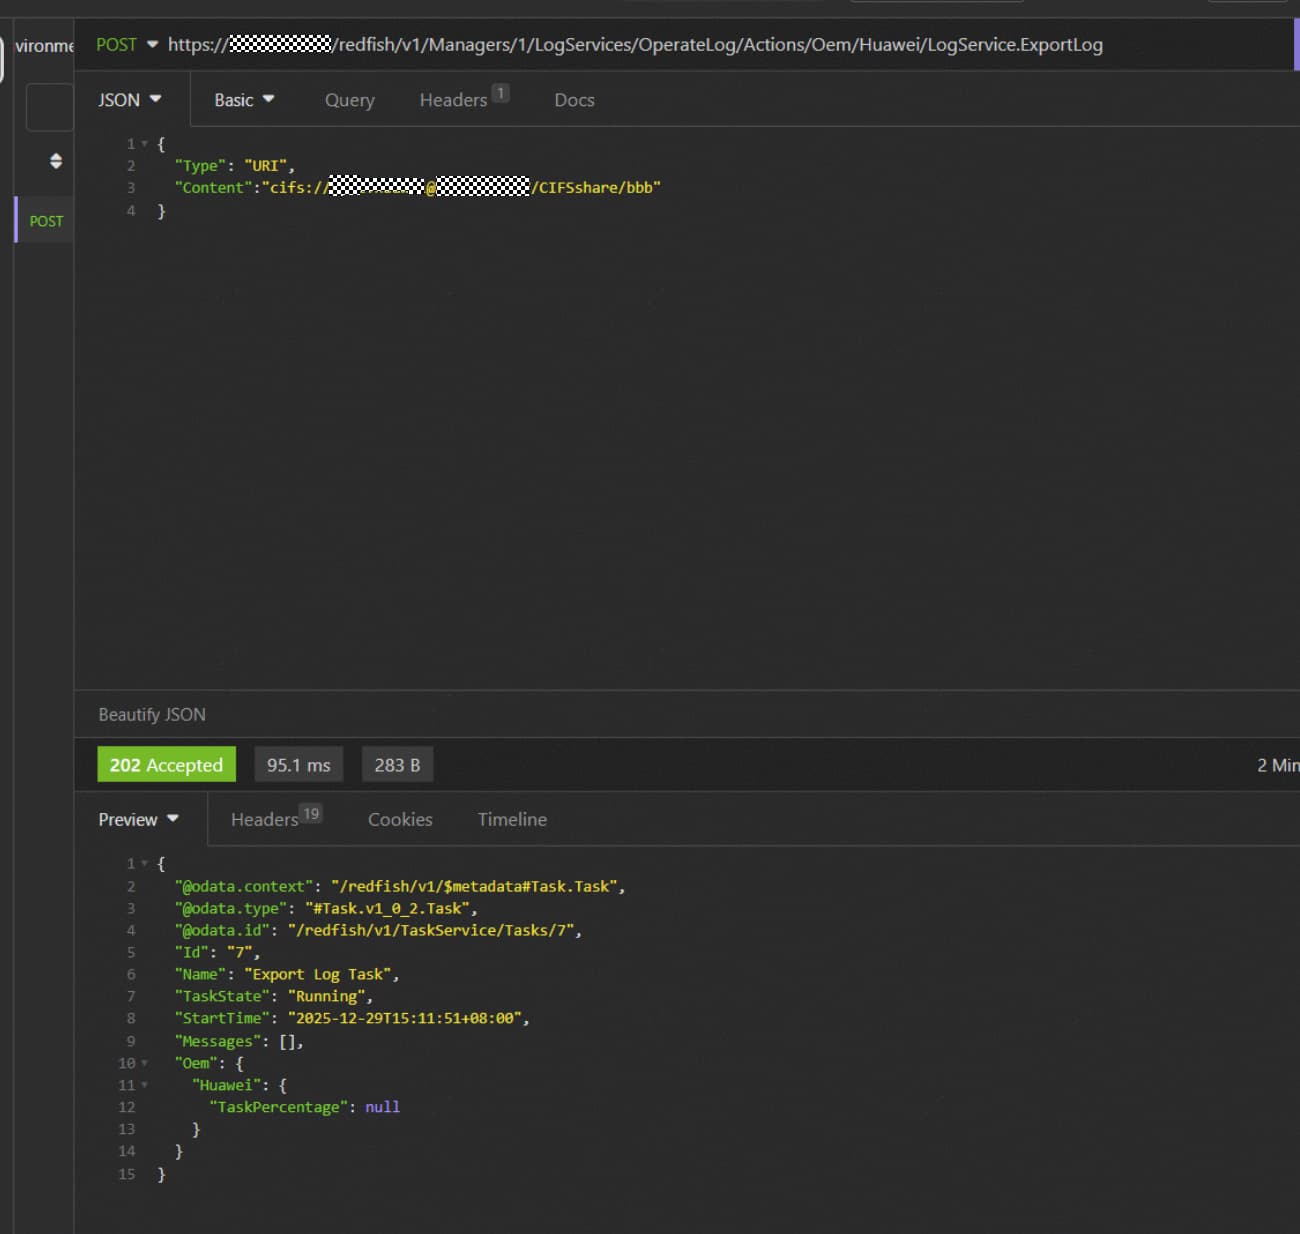The width and height of the screenshot is (1300, 1234).
Task: Open the Timeline tab
Action: pyautogui.click(x=512, y=820)
